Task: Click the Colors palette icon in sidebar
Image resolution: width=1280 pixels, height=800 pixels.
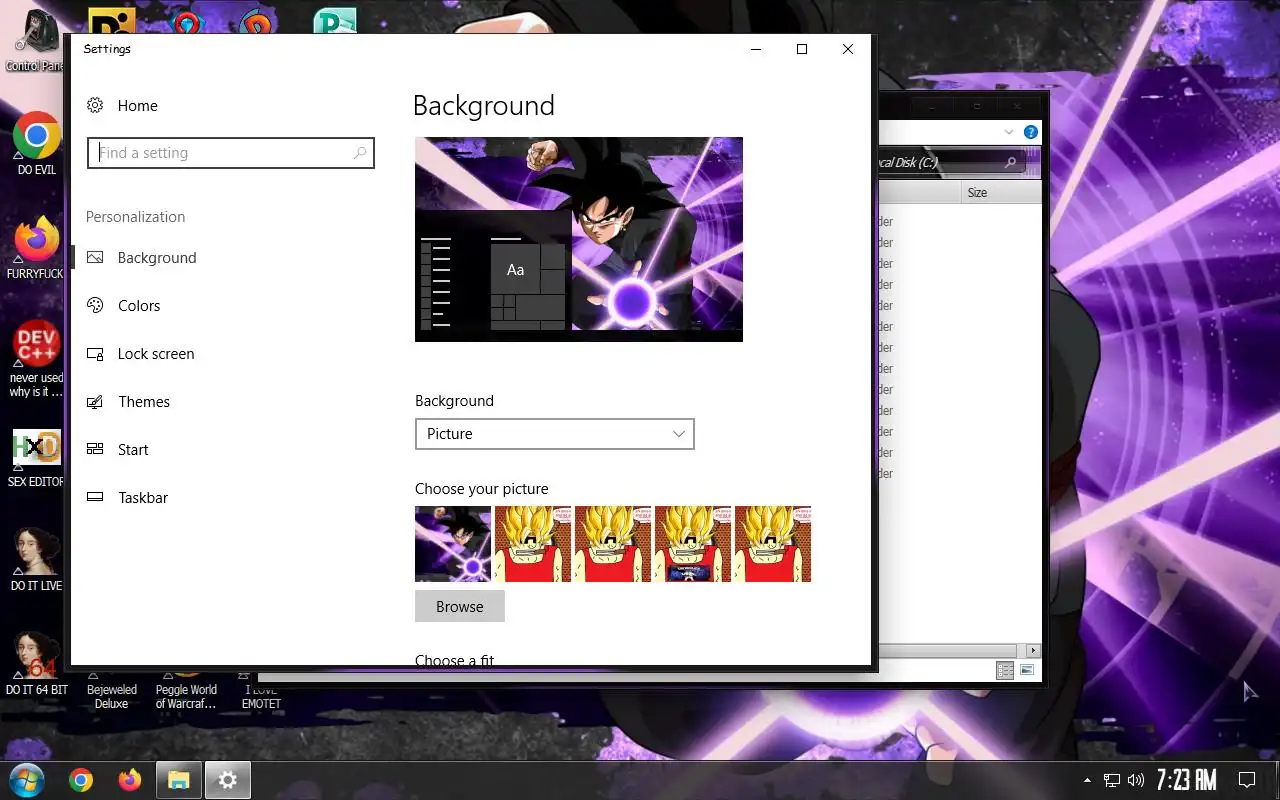Action: click(95, 305)
